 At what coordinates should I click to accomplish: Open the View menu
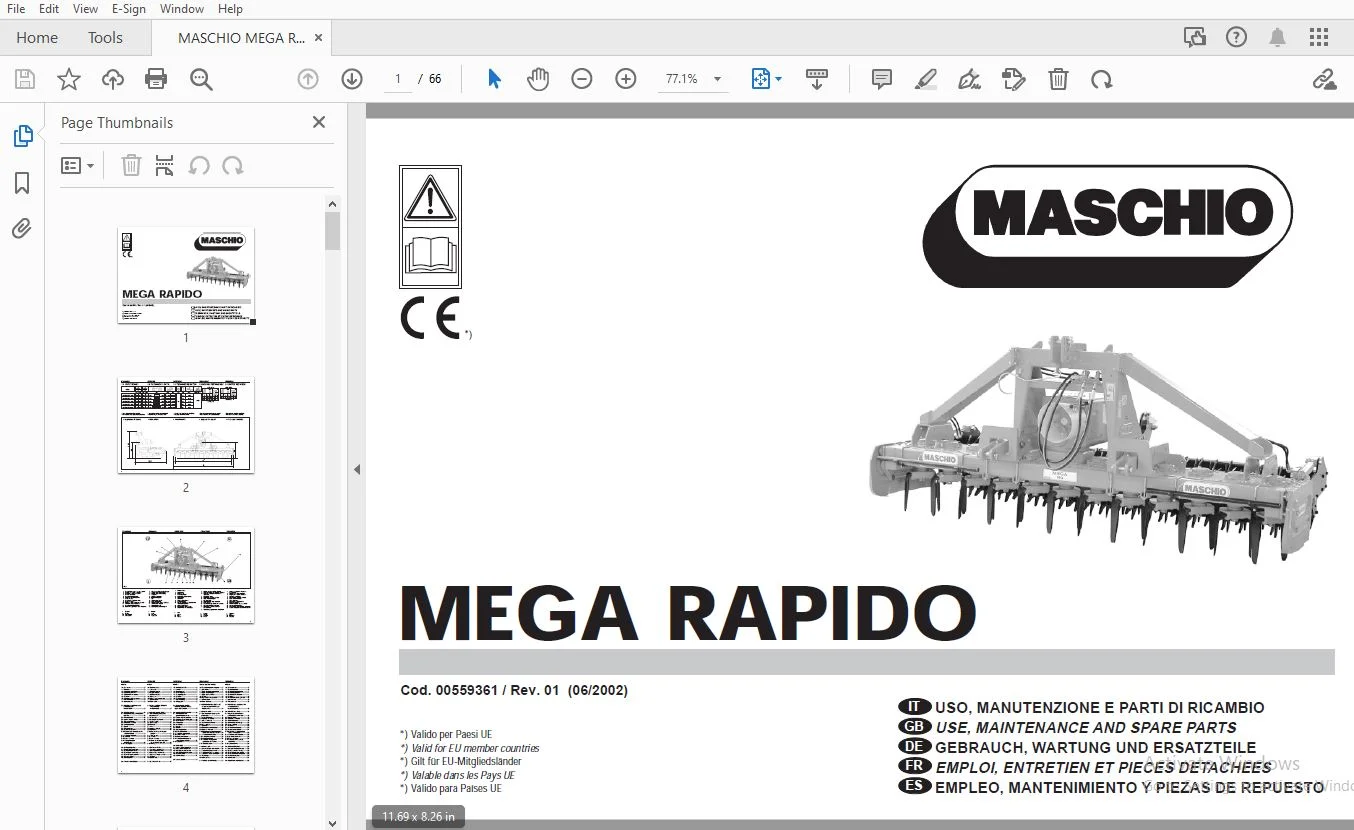coord(86,9)
